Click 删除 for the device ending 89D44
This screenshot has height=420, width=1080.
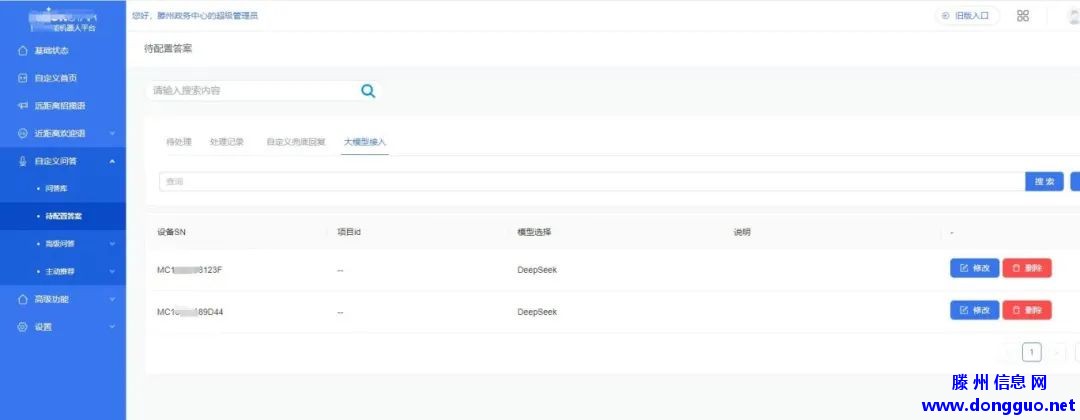1027,311
